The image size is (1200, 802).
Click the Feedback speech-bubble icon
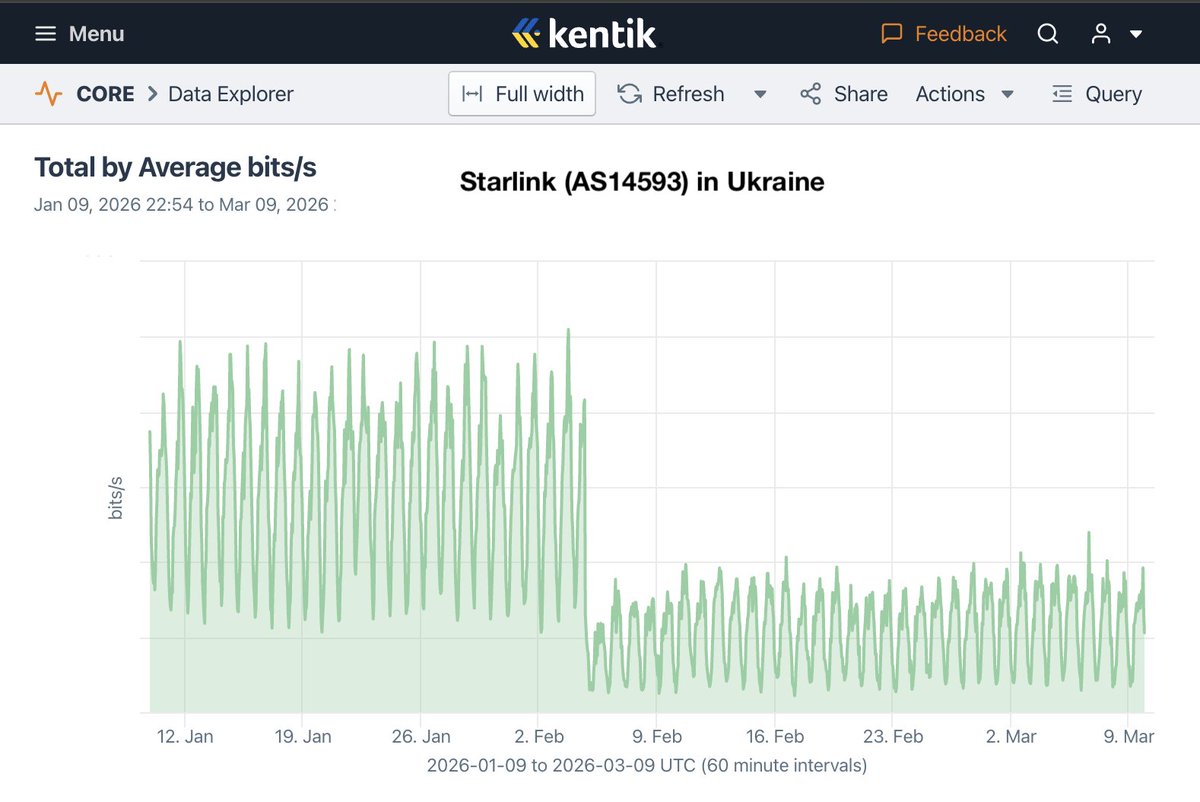pos(890,33)
